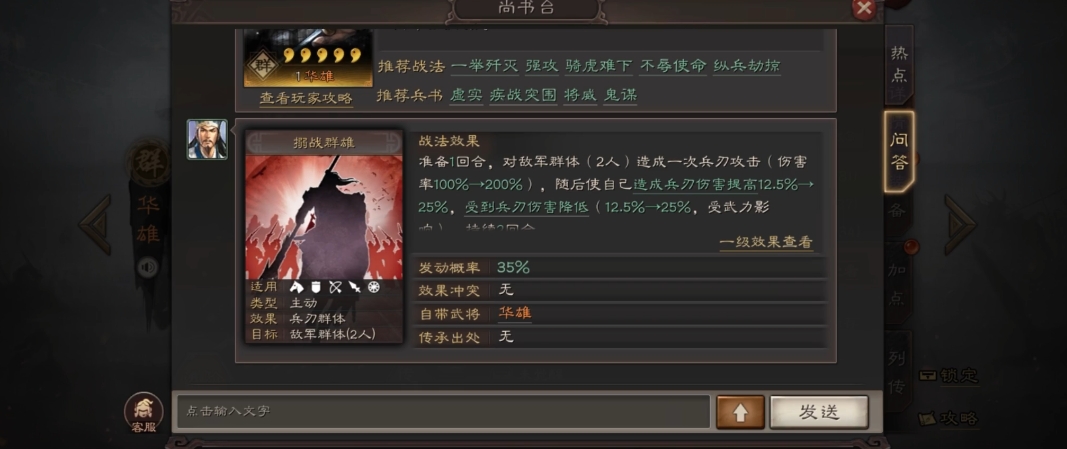Open the 华雄 card thumbnail with stars
Image resolution: width=1067 pixels, height=449 pixels.
(x=308, y=58)
